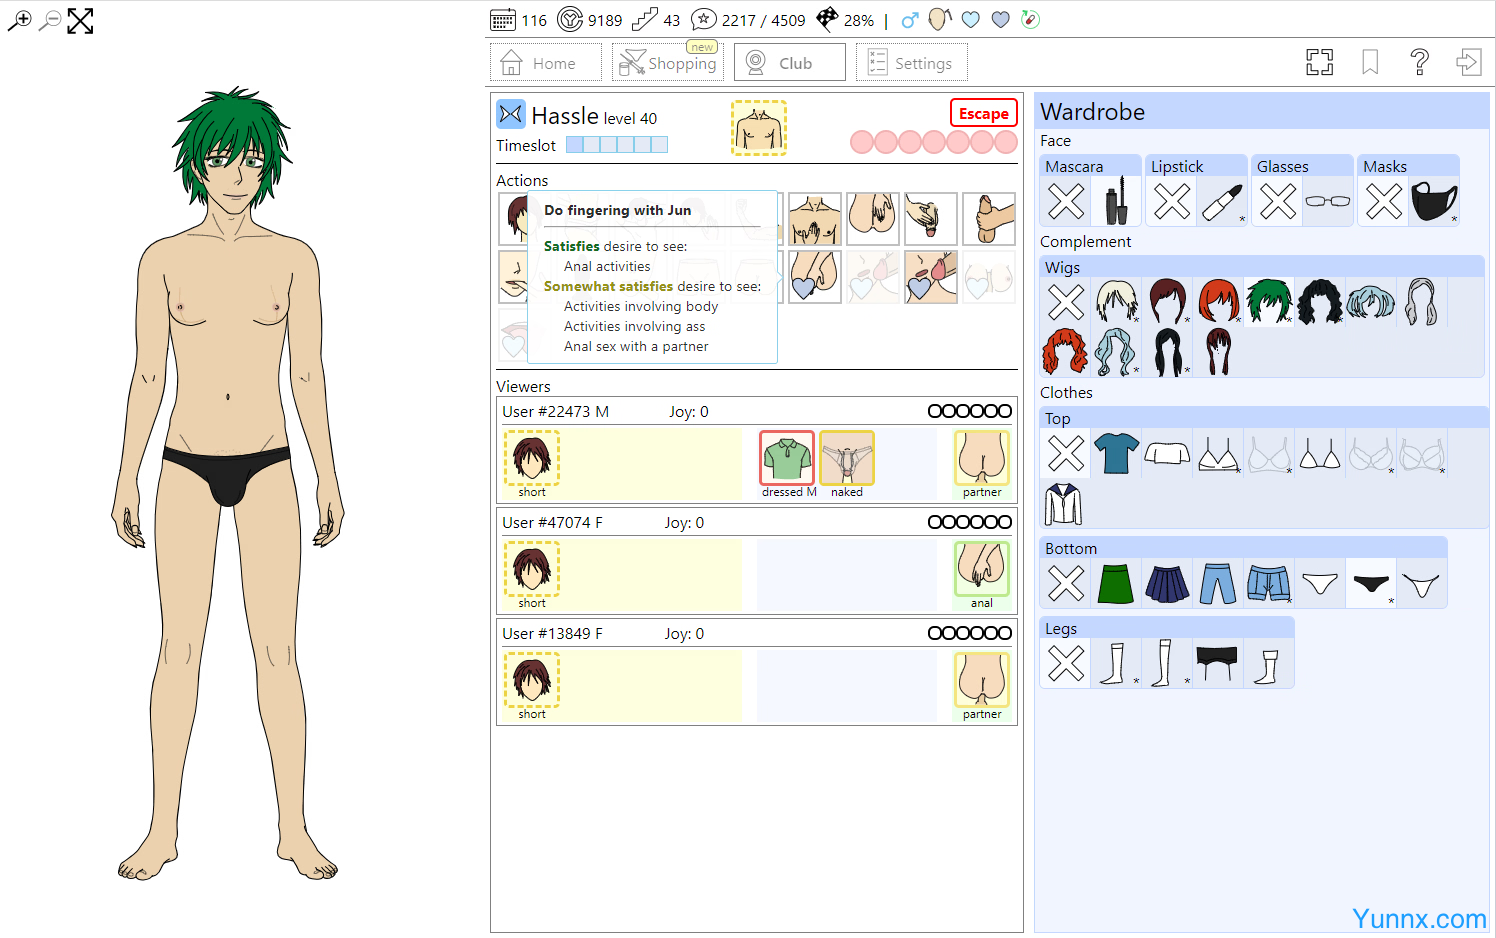Toggle fullscreen mode icon
Screen dimensions: 1496x938
click(1319, 63)
